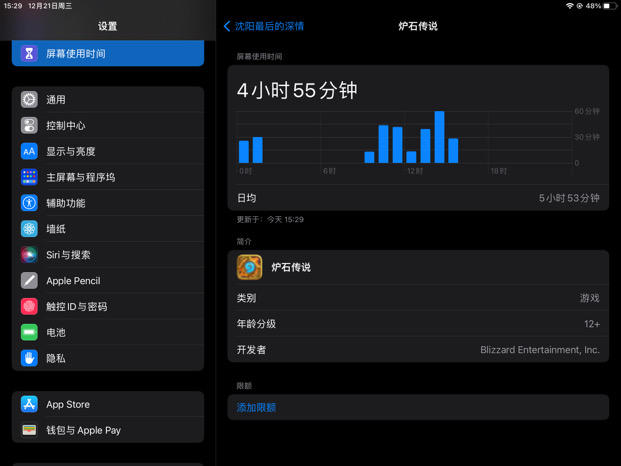
Task: Click the Wallpaper flower icon
Action: pyautogui.click(x=29, y=229)
